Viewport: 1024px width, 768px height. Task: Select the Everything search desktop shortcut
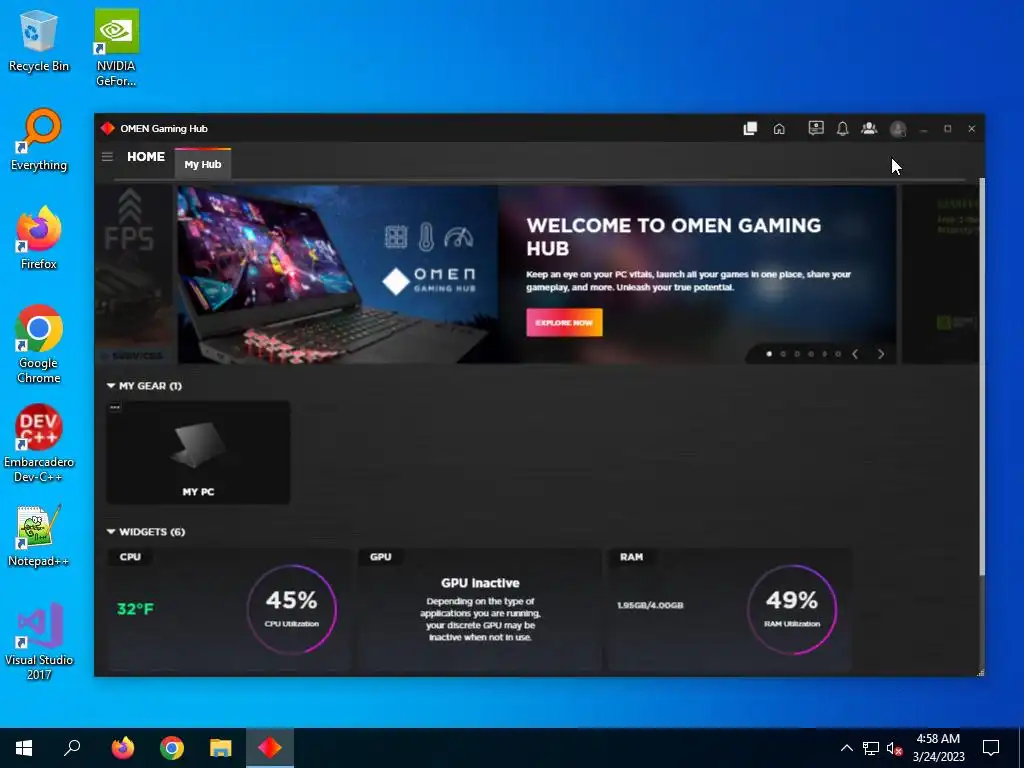click(39, 140)
